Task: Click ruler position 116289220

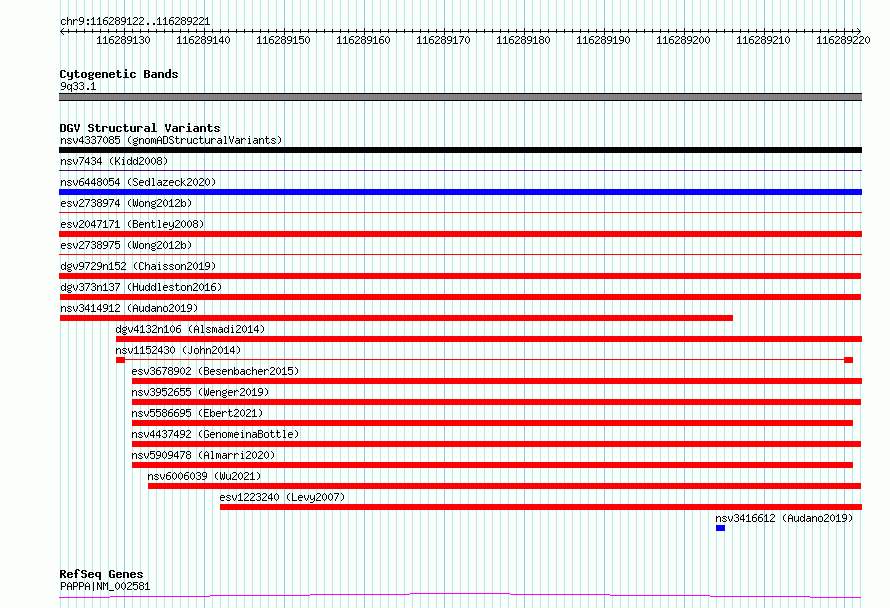Action: click(843, 40)
